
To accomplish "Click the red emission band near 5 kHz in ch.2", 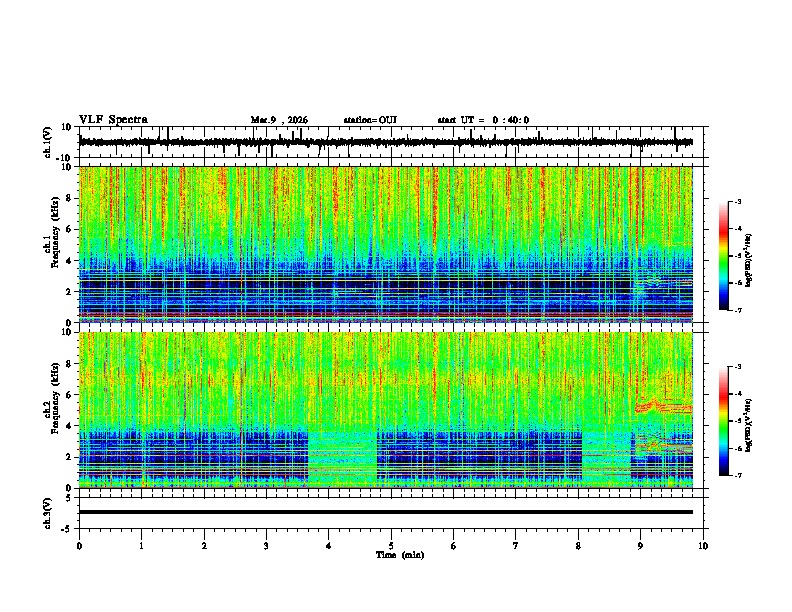I will (x=664, y=407).
